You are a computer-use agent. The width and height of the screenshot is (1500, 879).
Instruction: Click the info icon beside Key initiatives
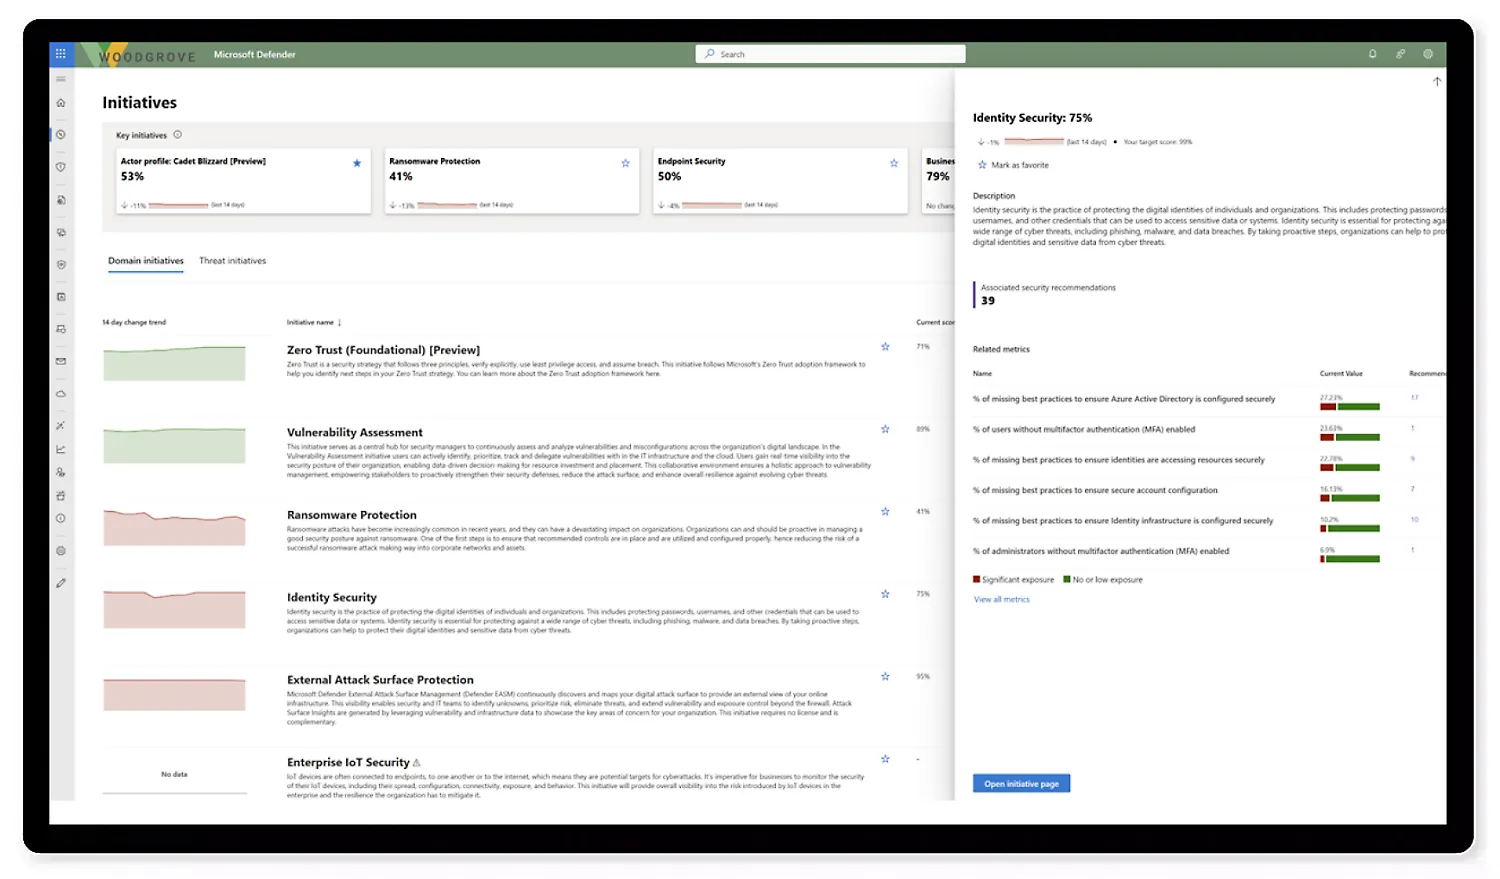[x=178, y=135]
